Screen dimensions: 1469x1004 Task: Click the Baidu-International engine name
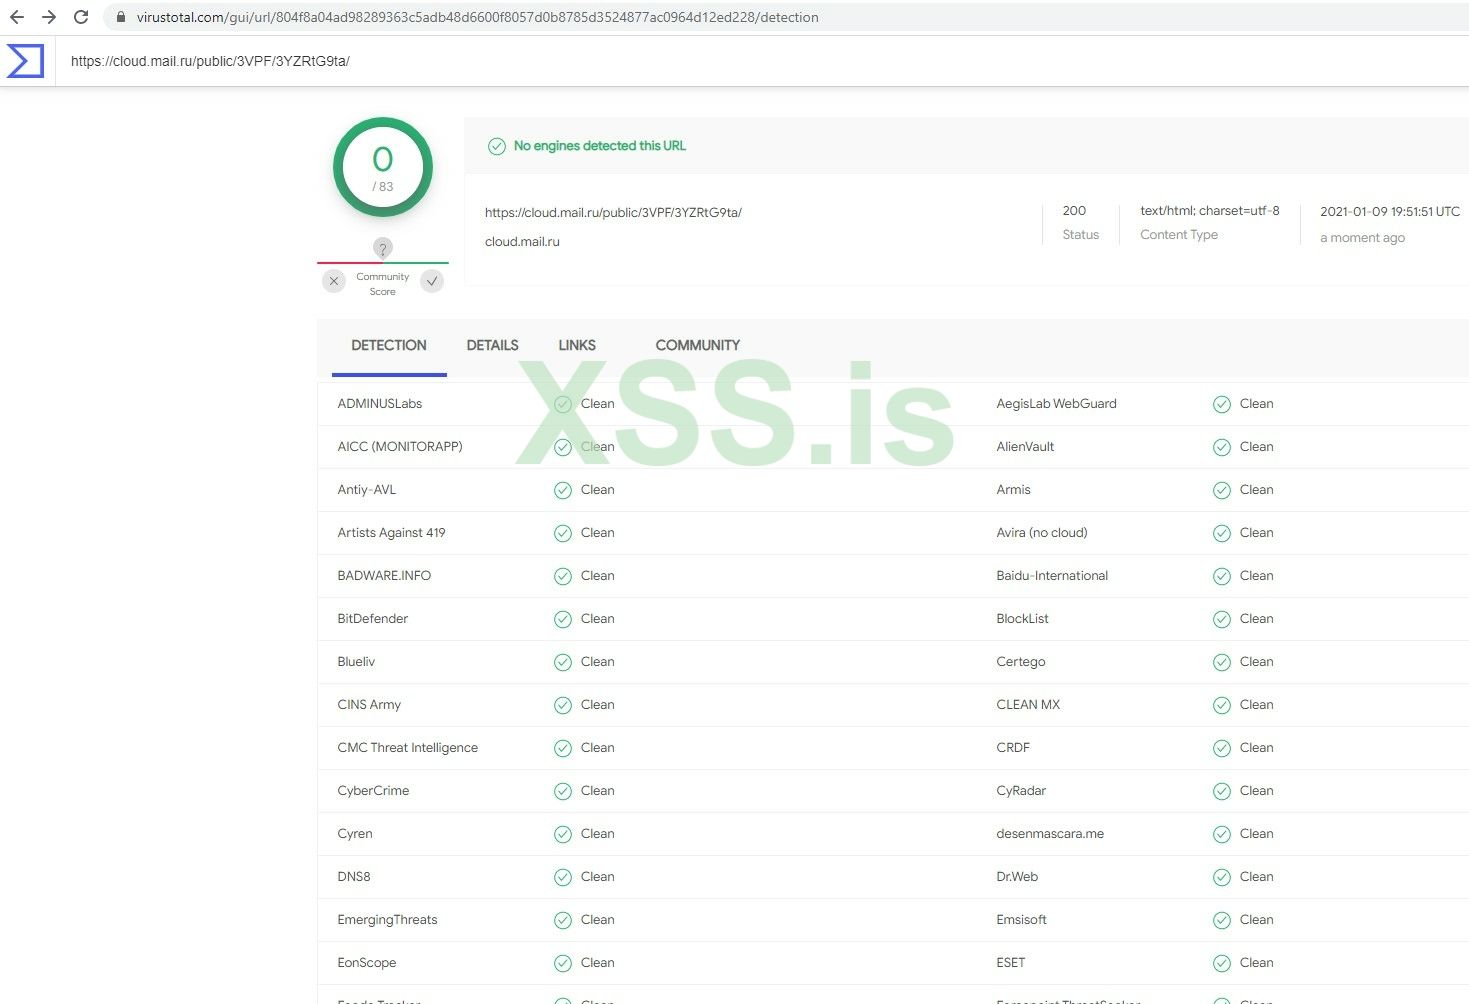(1052, 576)
